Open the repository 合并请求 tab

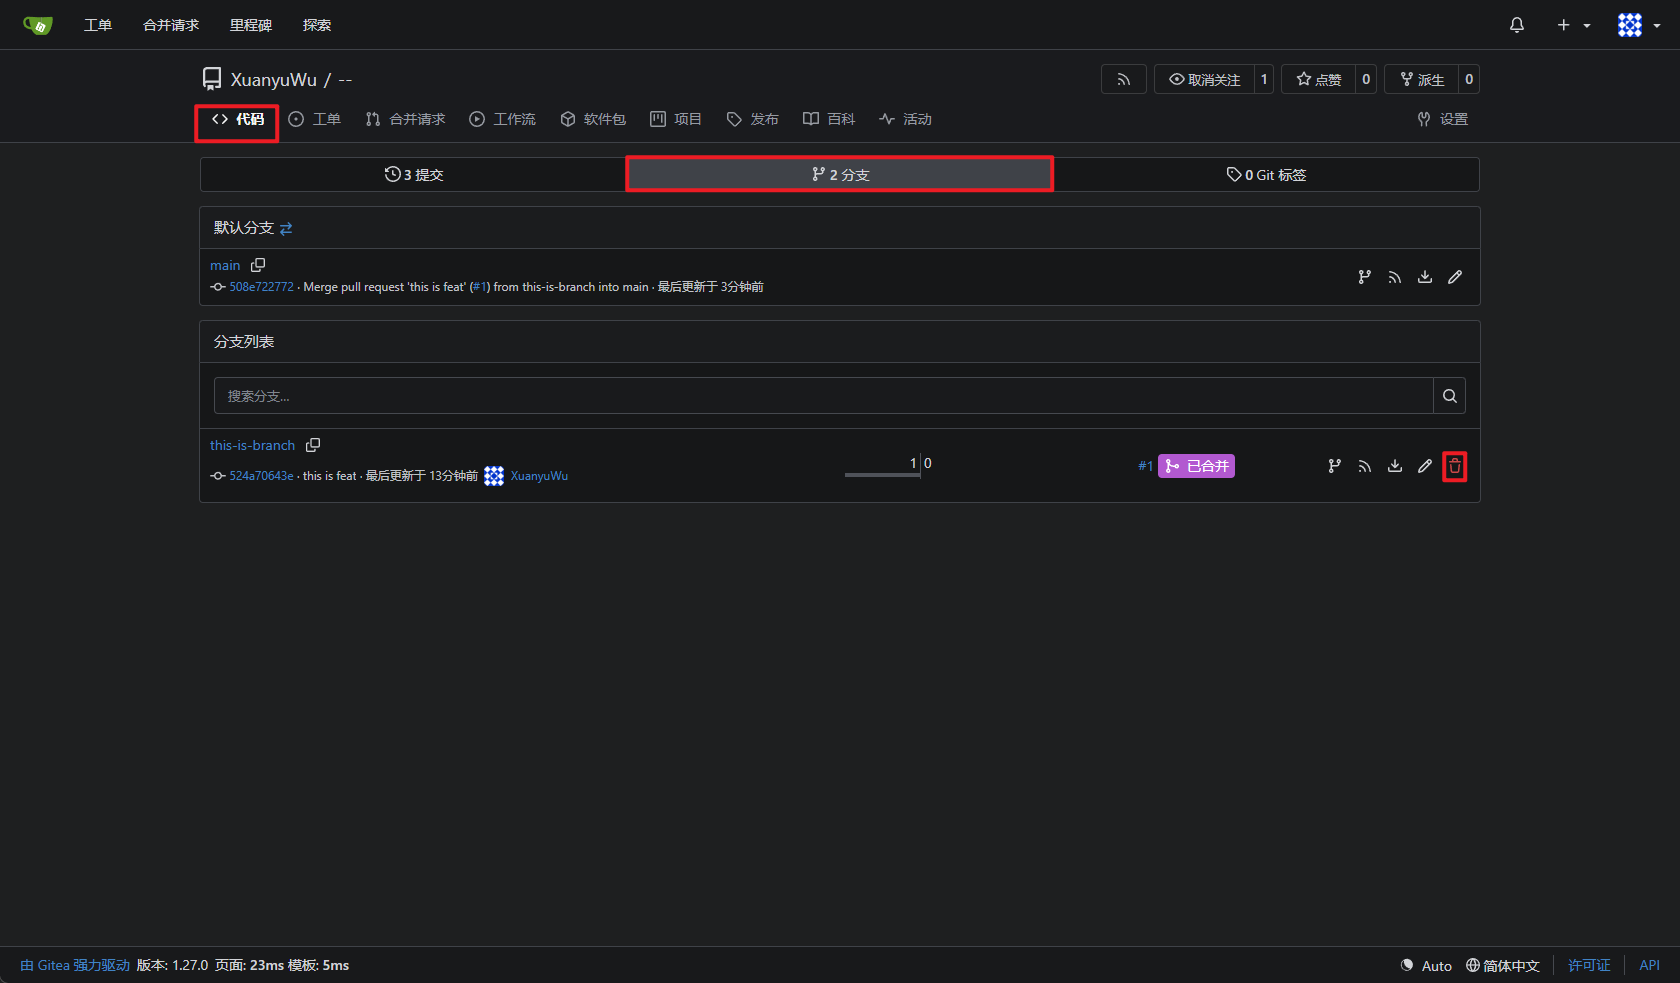click(406, 119)
